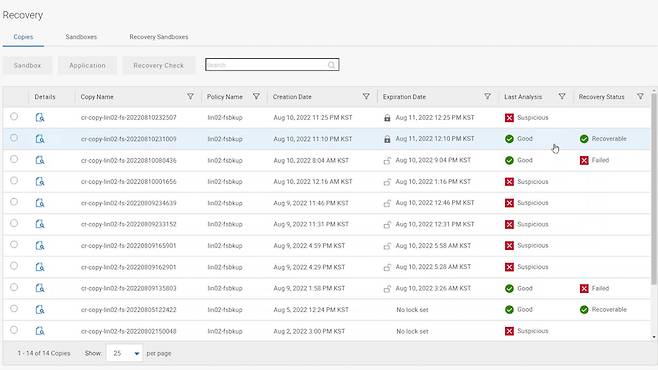This screenshot has height=370, width=658.
Task: Click the '1 - 14 of 14 Copies' text
Action: pos(44,354)
